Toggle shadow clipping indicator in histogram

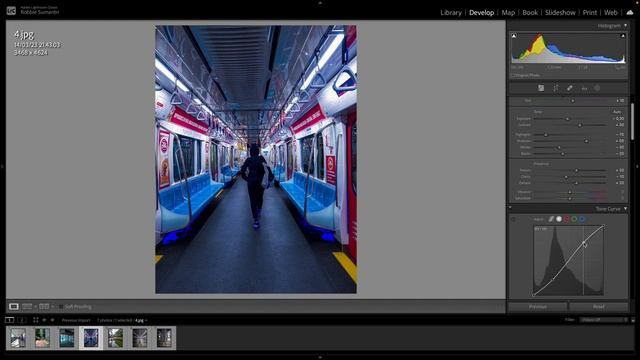514,36
